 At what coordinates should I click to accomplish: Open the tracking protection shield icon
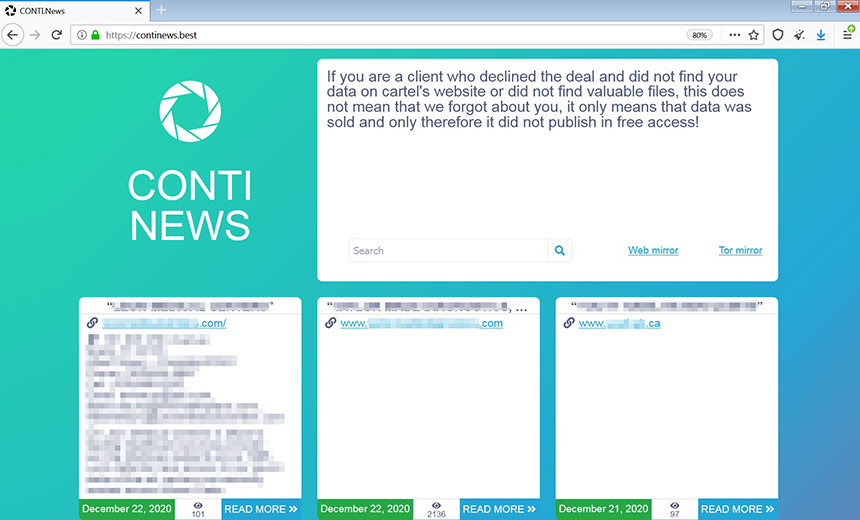(777, 35)
